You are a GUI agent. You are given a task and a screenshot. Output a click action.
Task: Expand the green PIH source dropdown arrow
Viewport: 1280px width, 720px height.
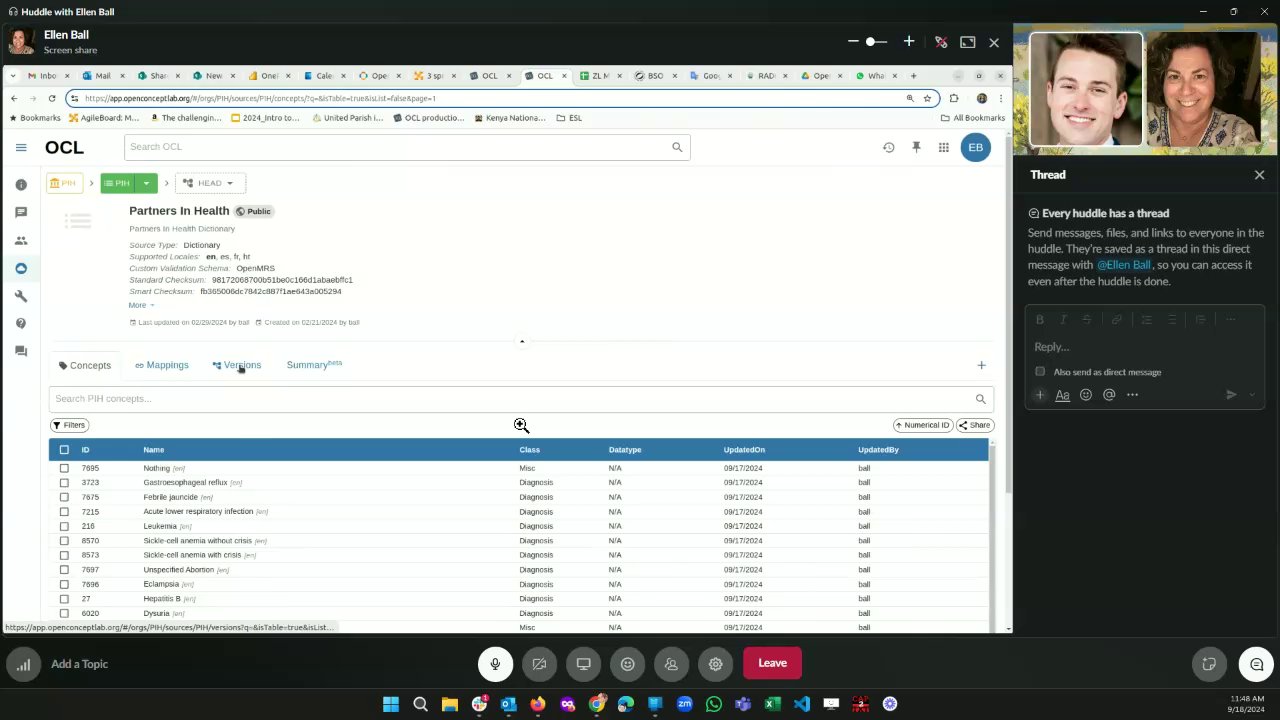pyautogui.click(x=146, y=183)
